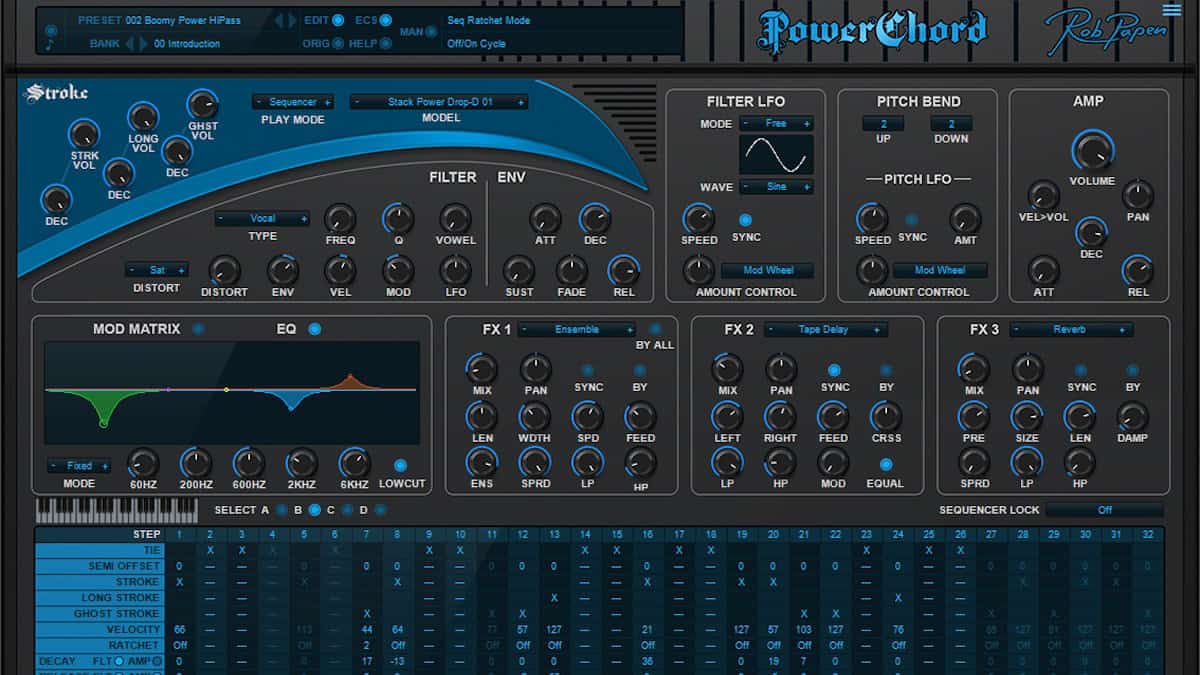Open the hamburger menu in top-right corner
1200x675 pixels.
point(1171,10)
